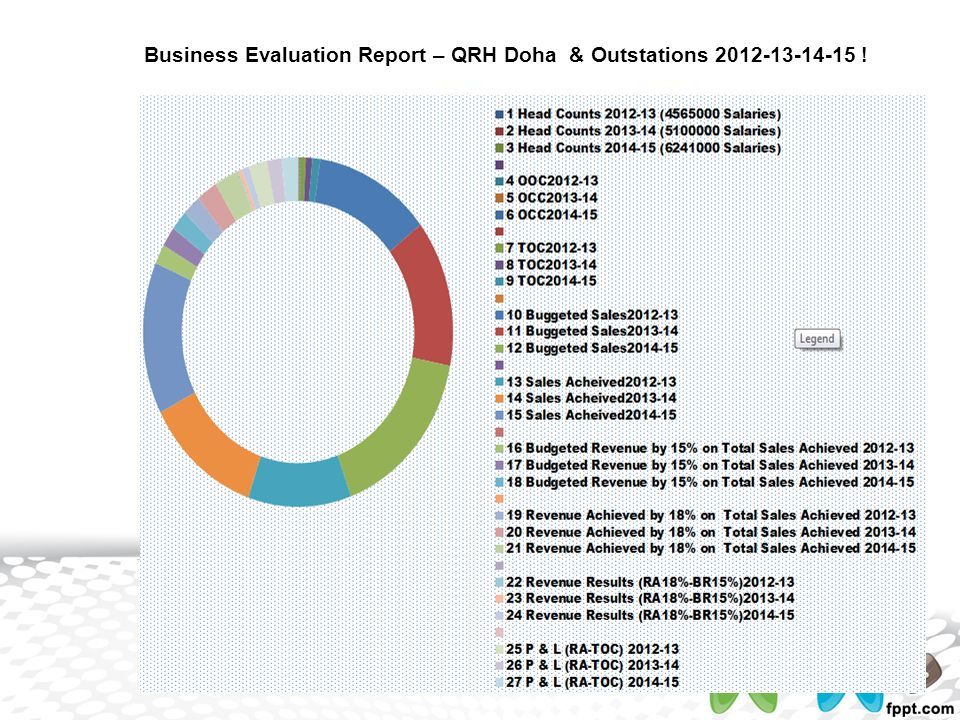Click the swatch beside Sales Acheived2014-15
Screen dimensions: 960x720
499,415
